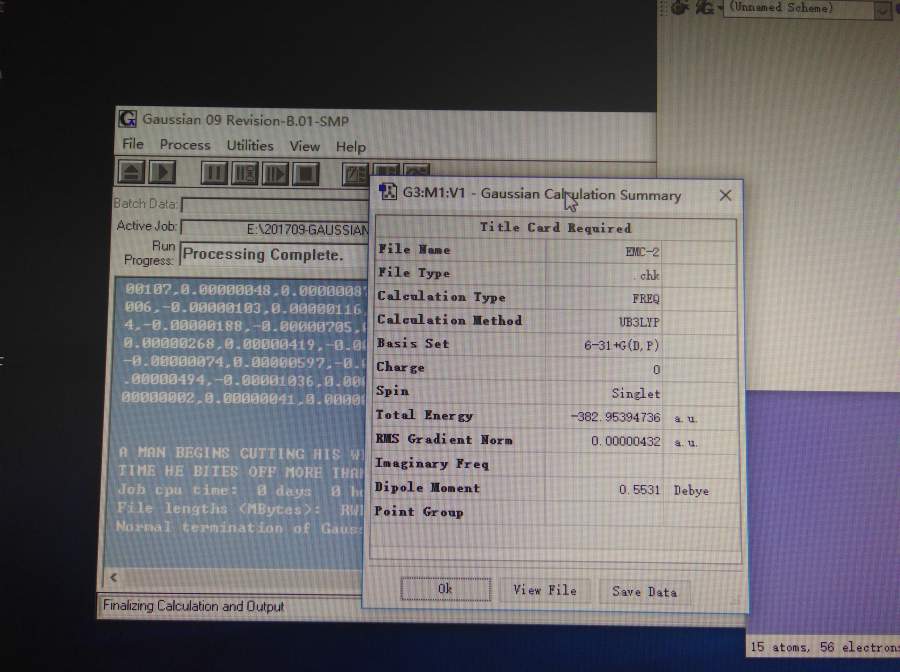
Task: Click the Calculation Type value 'FREQ'
Action: click(646, 298)
